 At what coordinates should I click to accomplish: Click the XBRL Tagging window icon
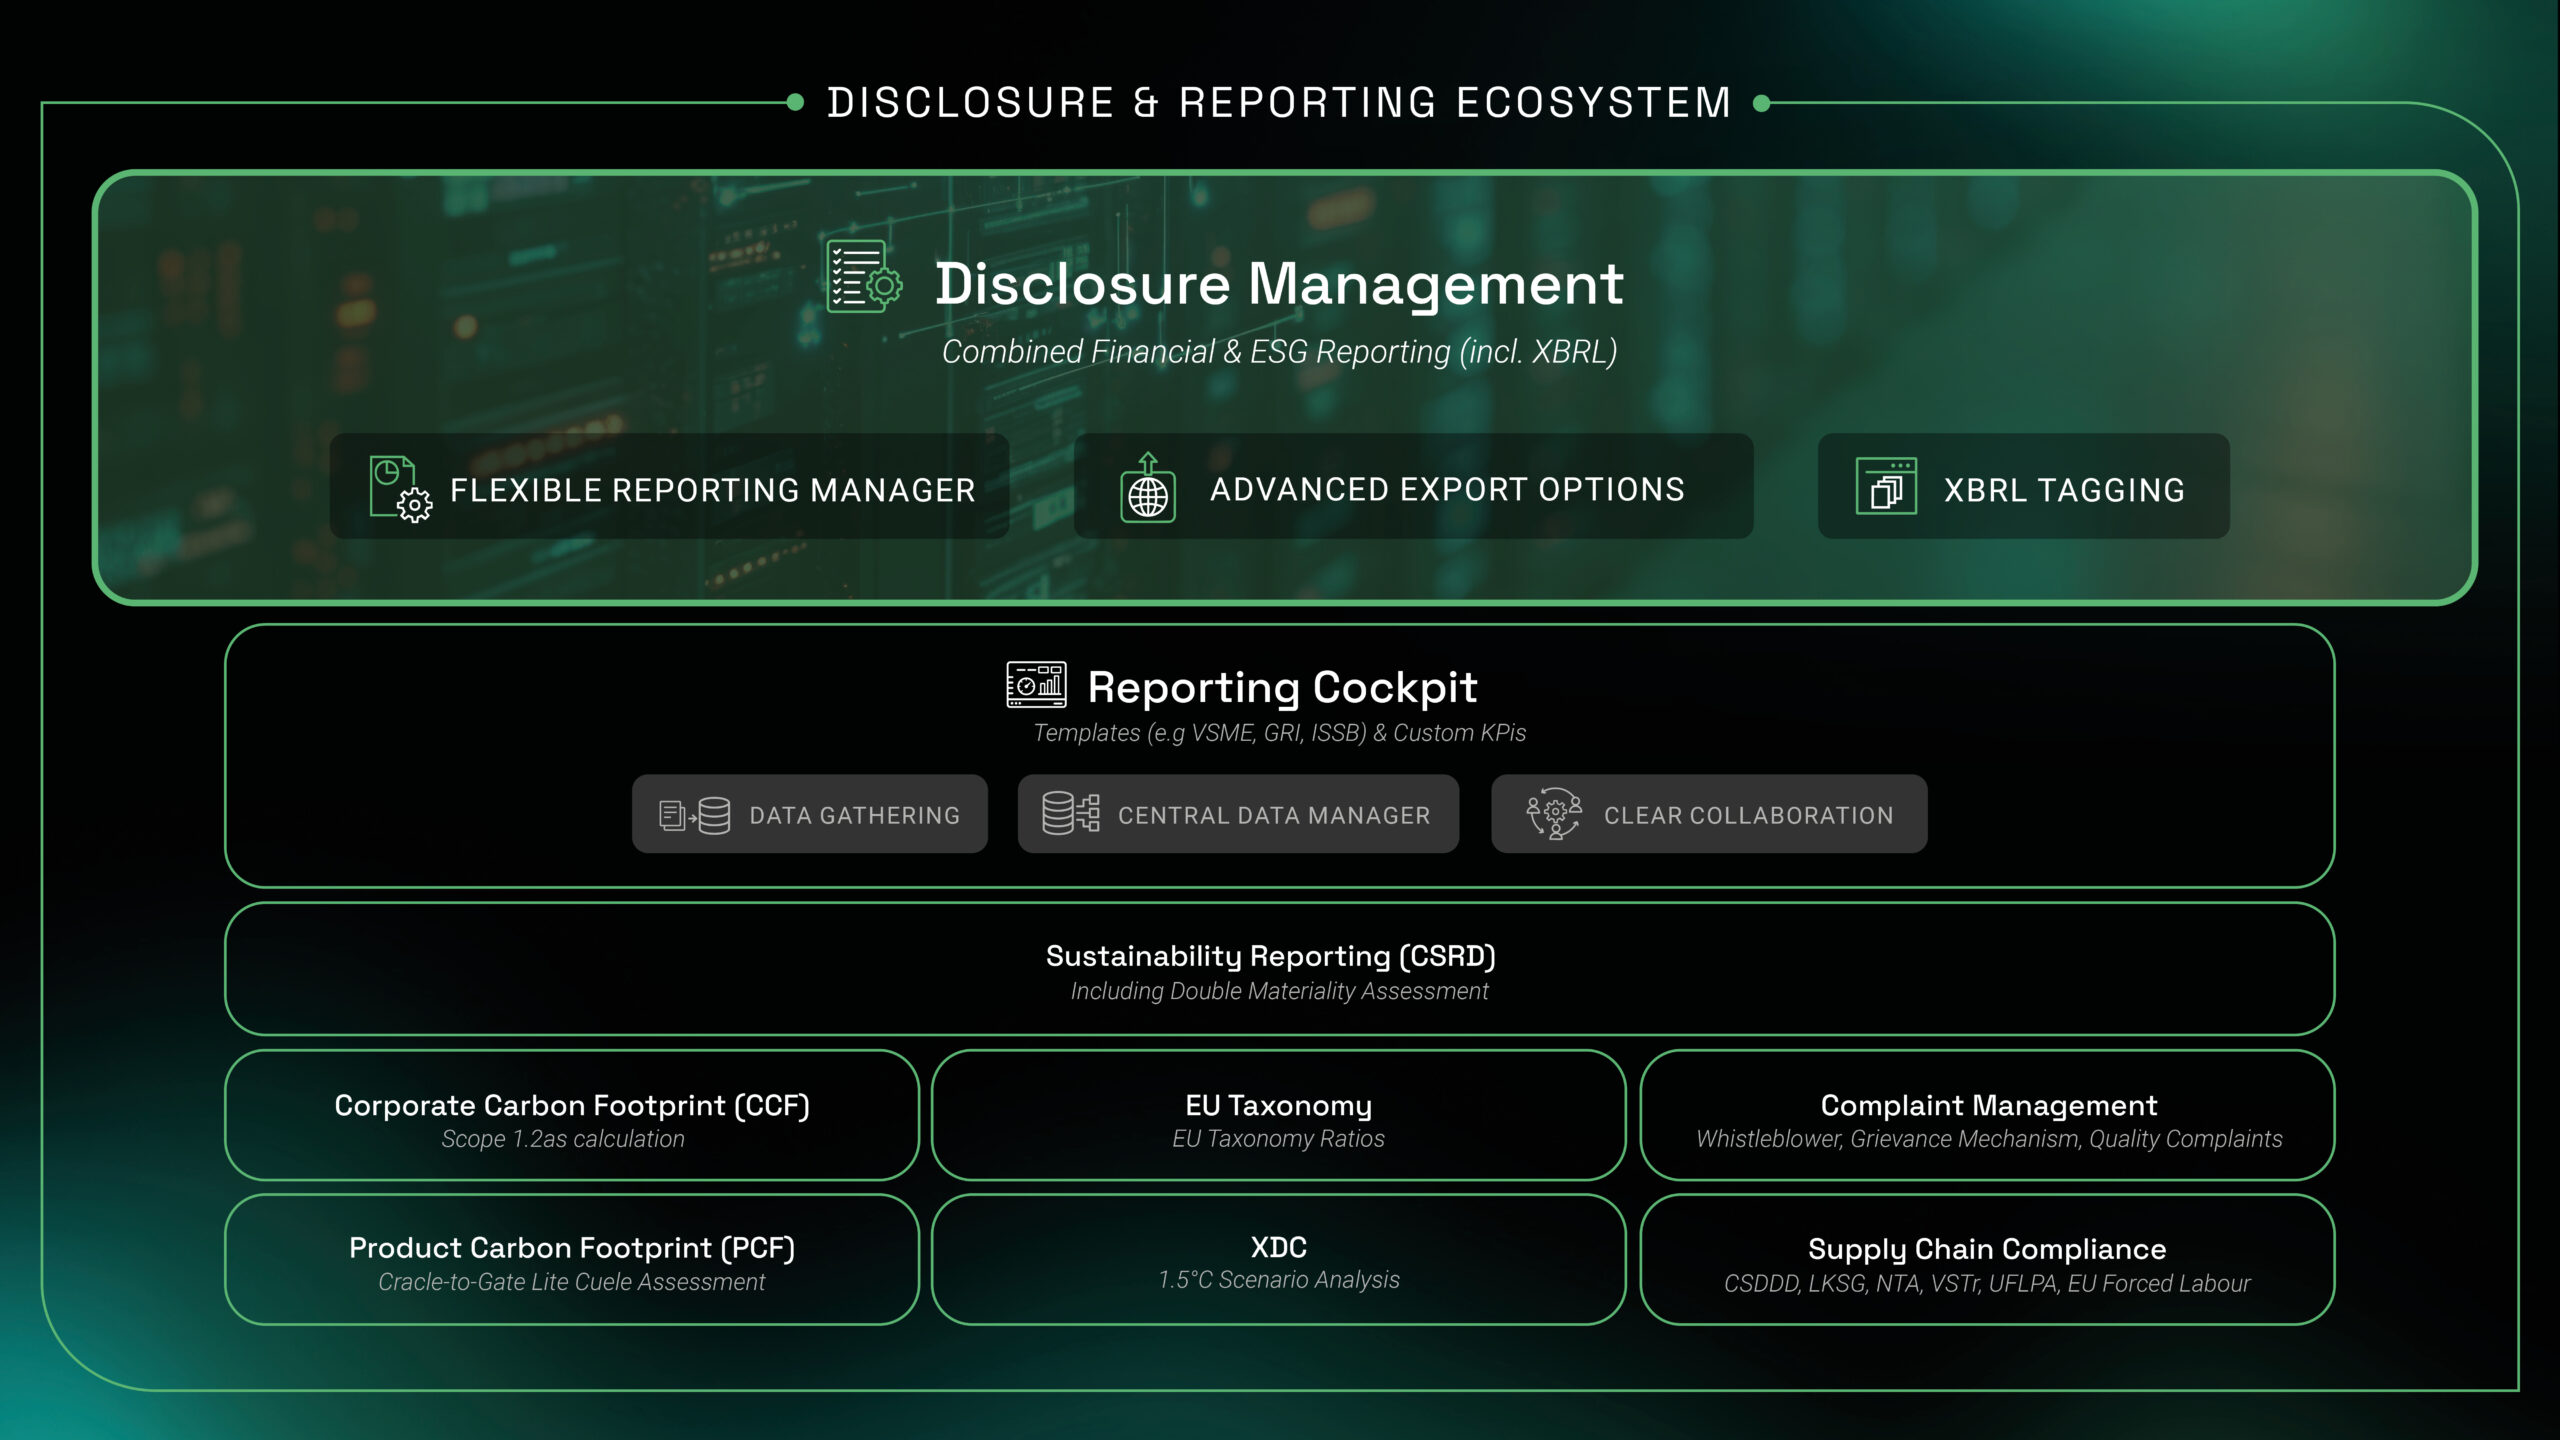(x=1885, y=487)
